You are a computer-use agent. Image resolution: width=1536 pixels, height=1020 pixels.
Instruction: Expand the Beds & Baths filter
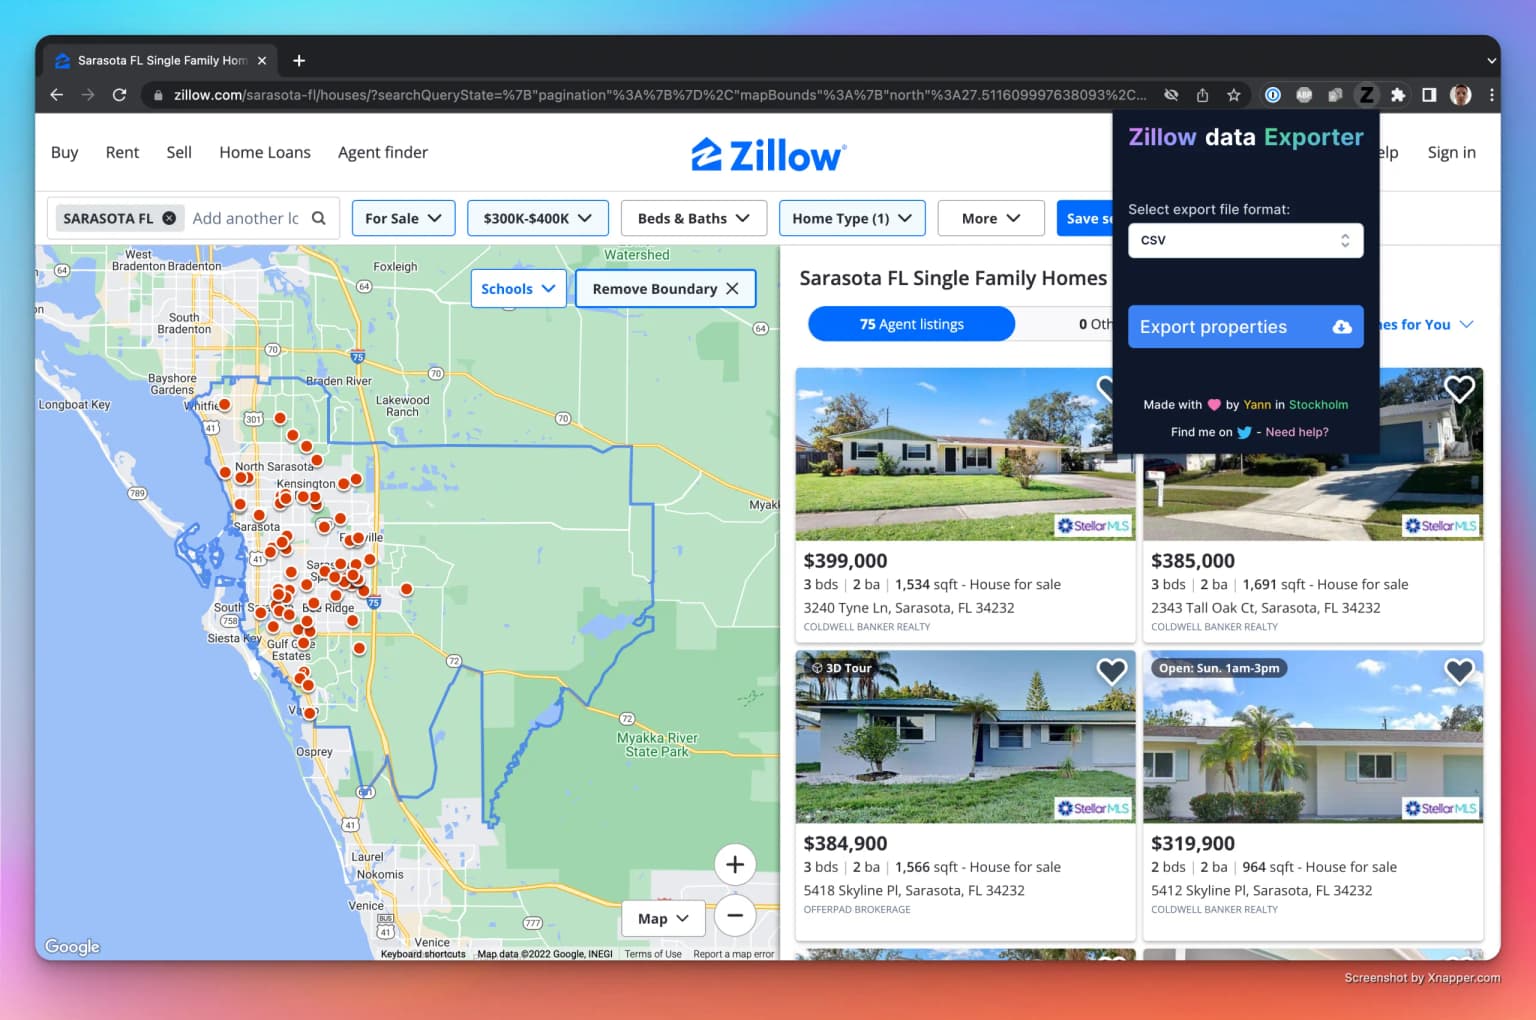[693, 218]
